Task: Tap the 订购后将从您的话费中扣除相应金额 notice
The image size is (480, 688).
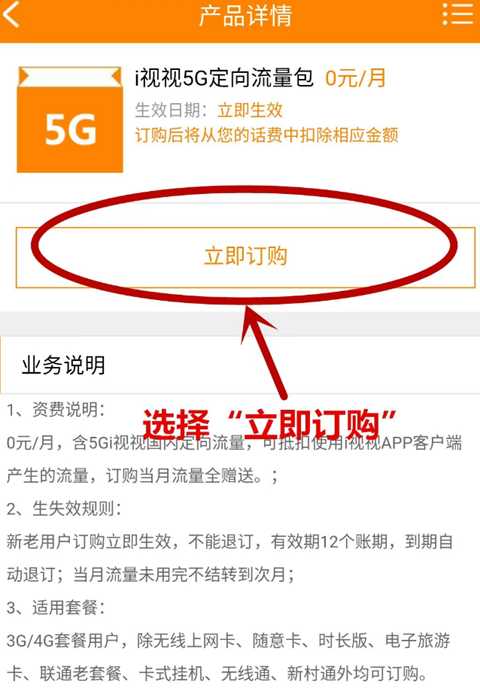Action: tap(267, 135)
